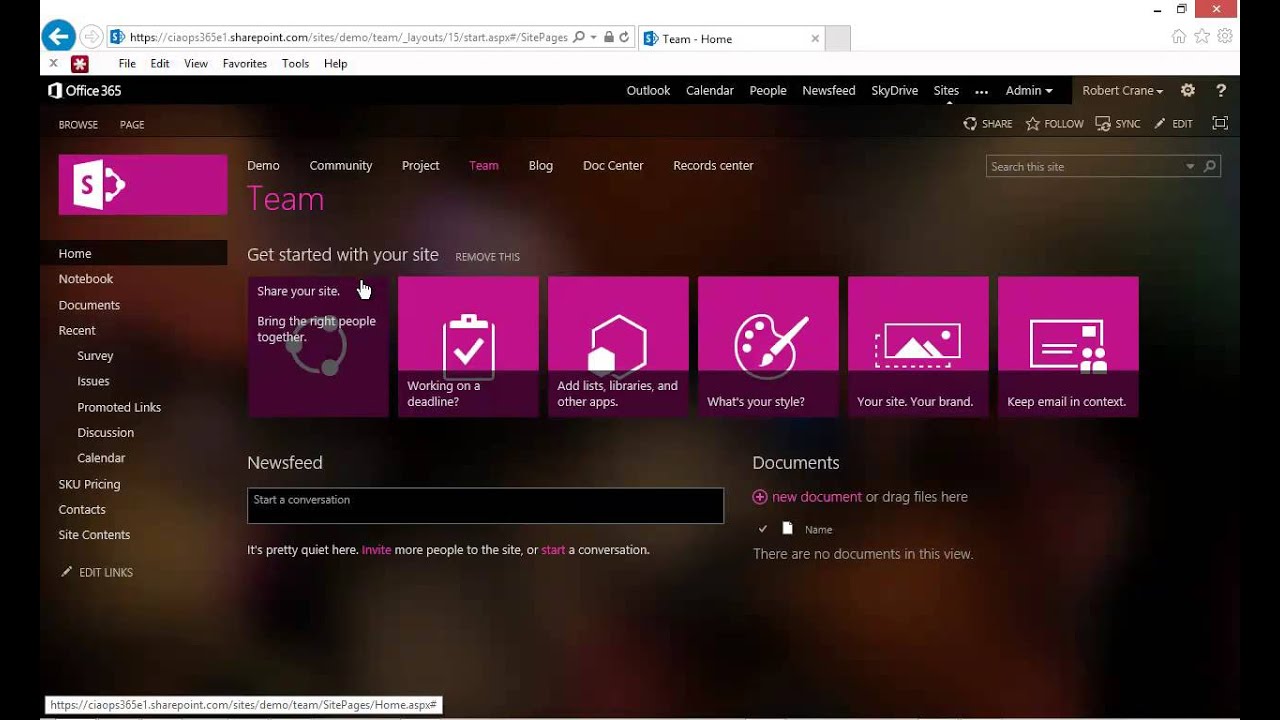Switch to the BROWSE ribbon tab
The image size is (1280, 720).
(x=78, y=125)
